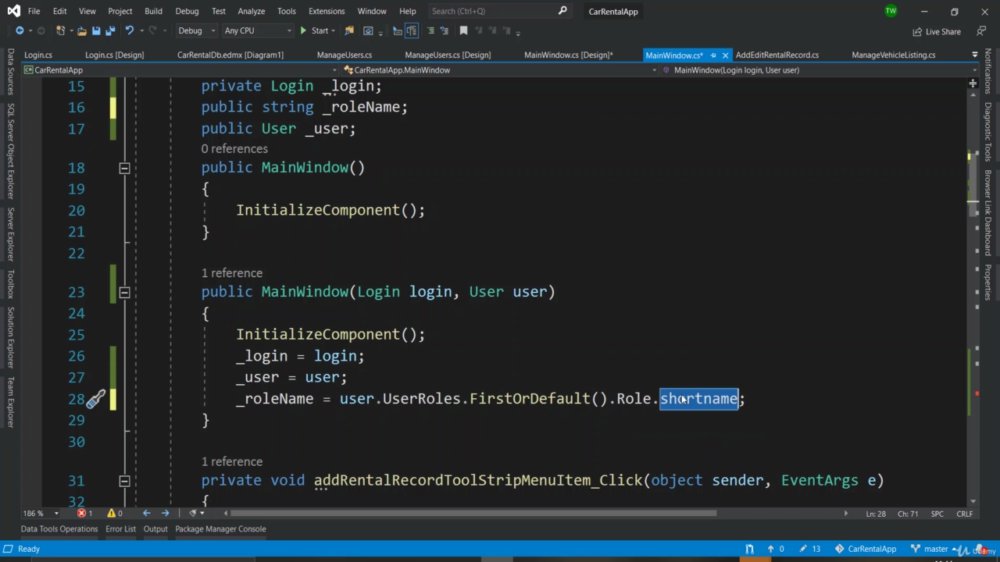Click the CarRentalApp repository in status bar
This screenshot has width=1000, height=562.
click(865, 549)
